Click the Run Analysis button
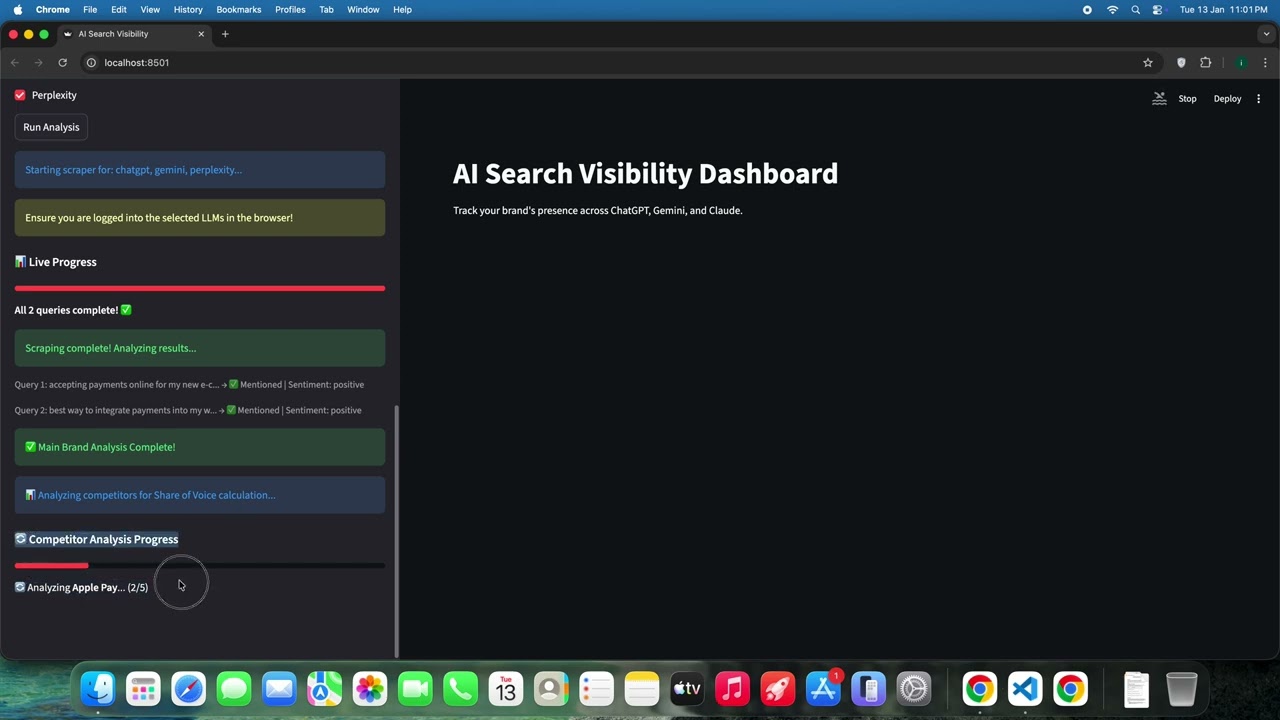Image resolution: width=1280 pixels, height=720 pixels. (x=51, y=127)
